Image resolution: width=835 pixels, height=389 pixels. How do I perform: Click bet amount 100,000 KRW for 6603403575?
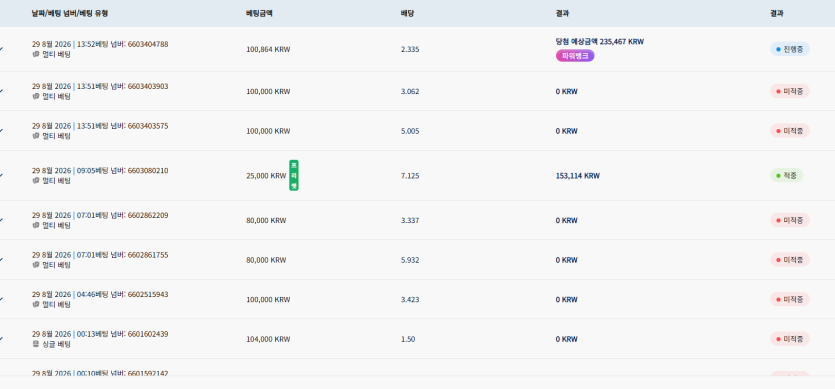[268, 131]
